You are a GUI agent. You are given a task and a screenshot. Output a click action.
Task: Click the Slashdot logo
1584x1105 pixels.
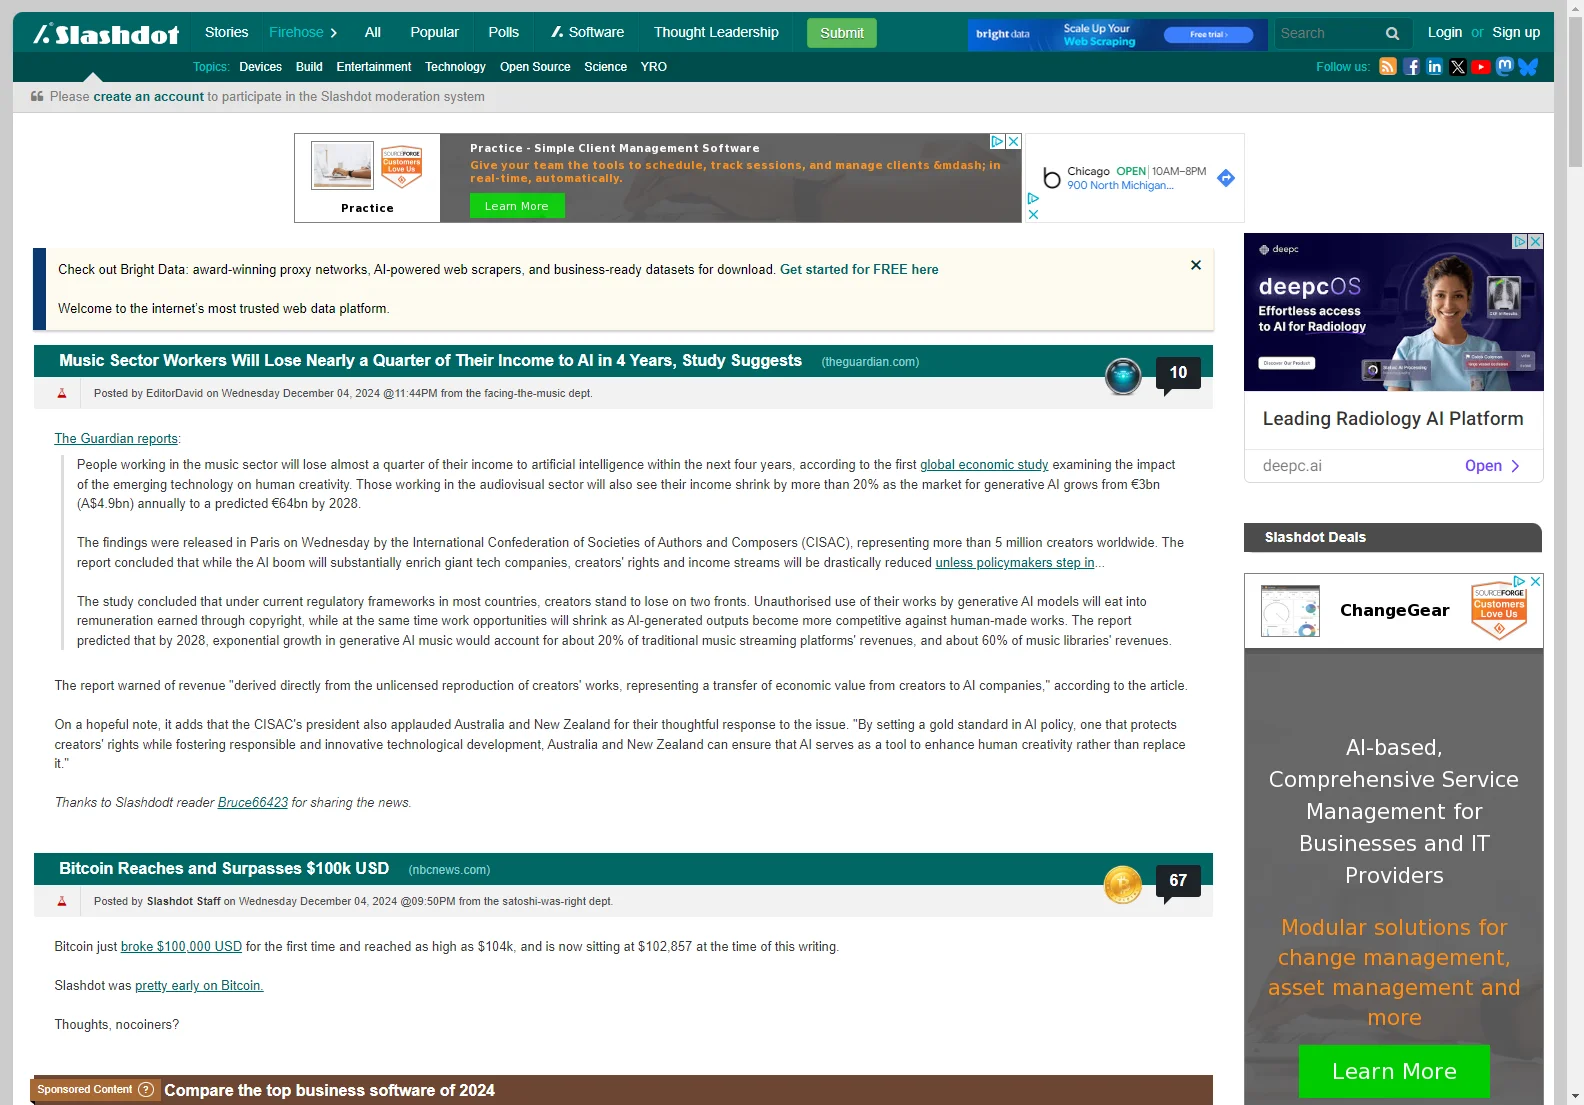[x=106, y=34]
